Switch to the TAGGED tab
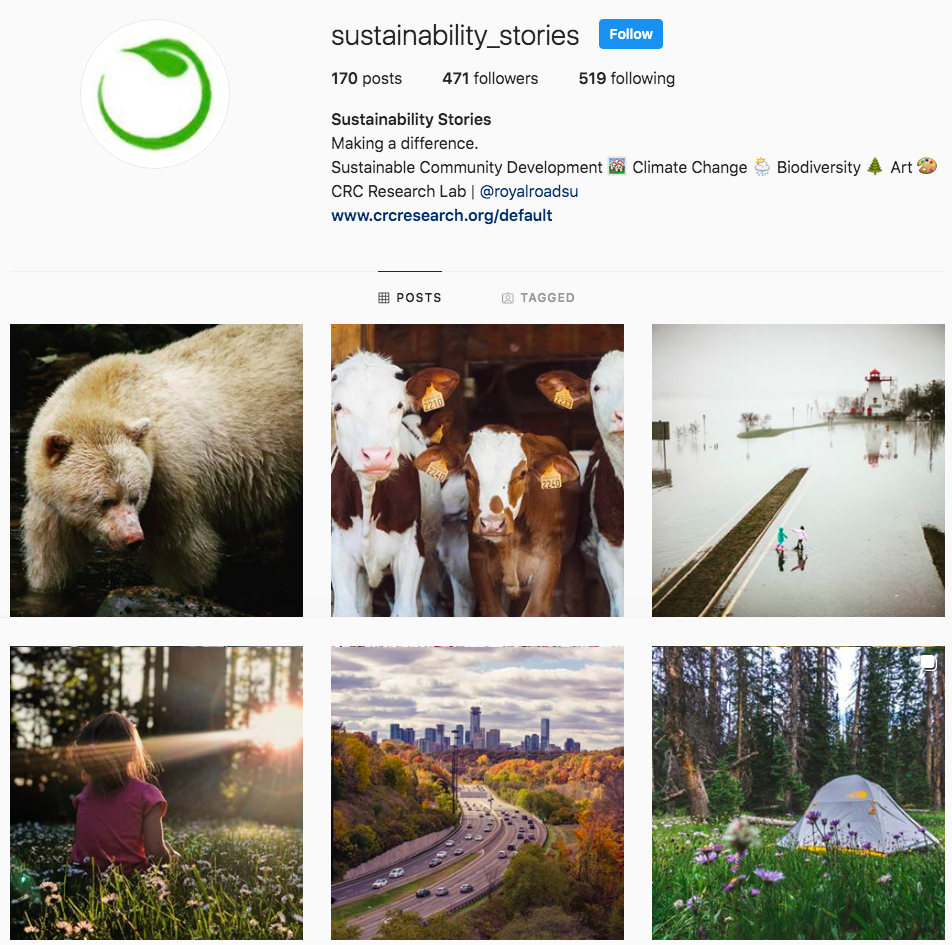The width and height of the screenshot is (952, 945). tap(538, 298)
